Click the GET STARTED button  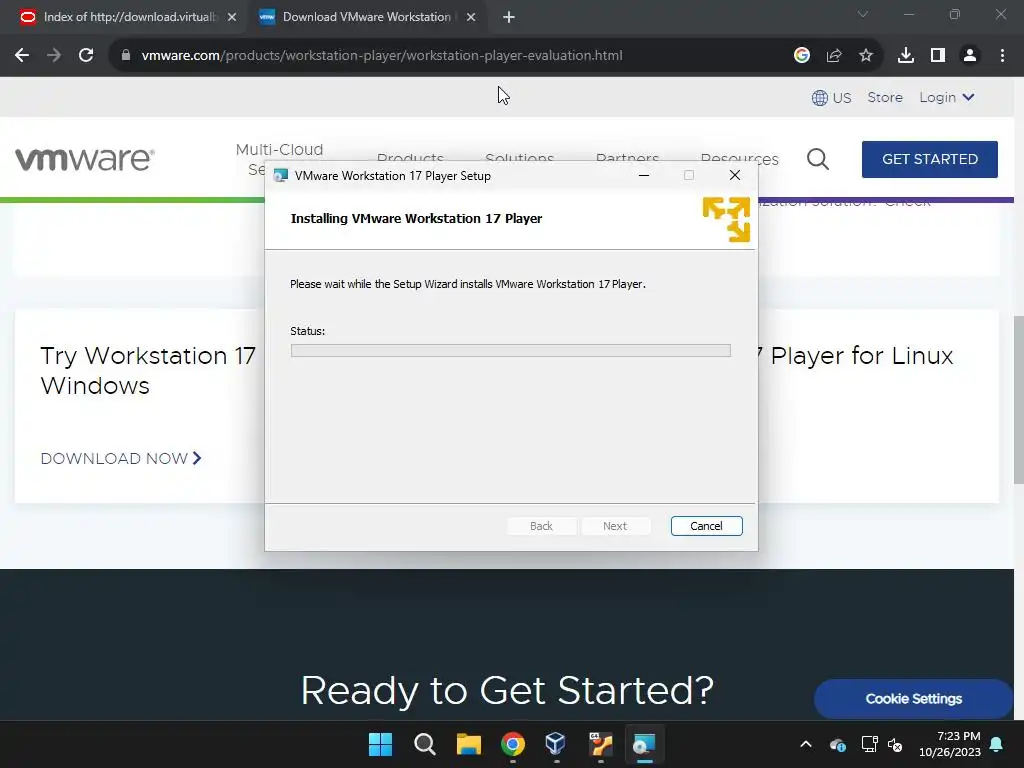click(x=929, y=159)
